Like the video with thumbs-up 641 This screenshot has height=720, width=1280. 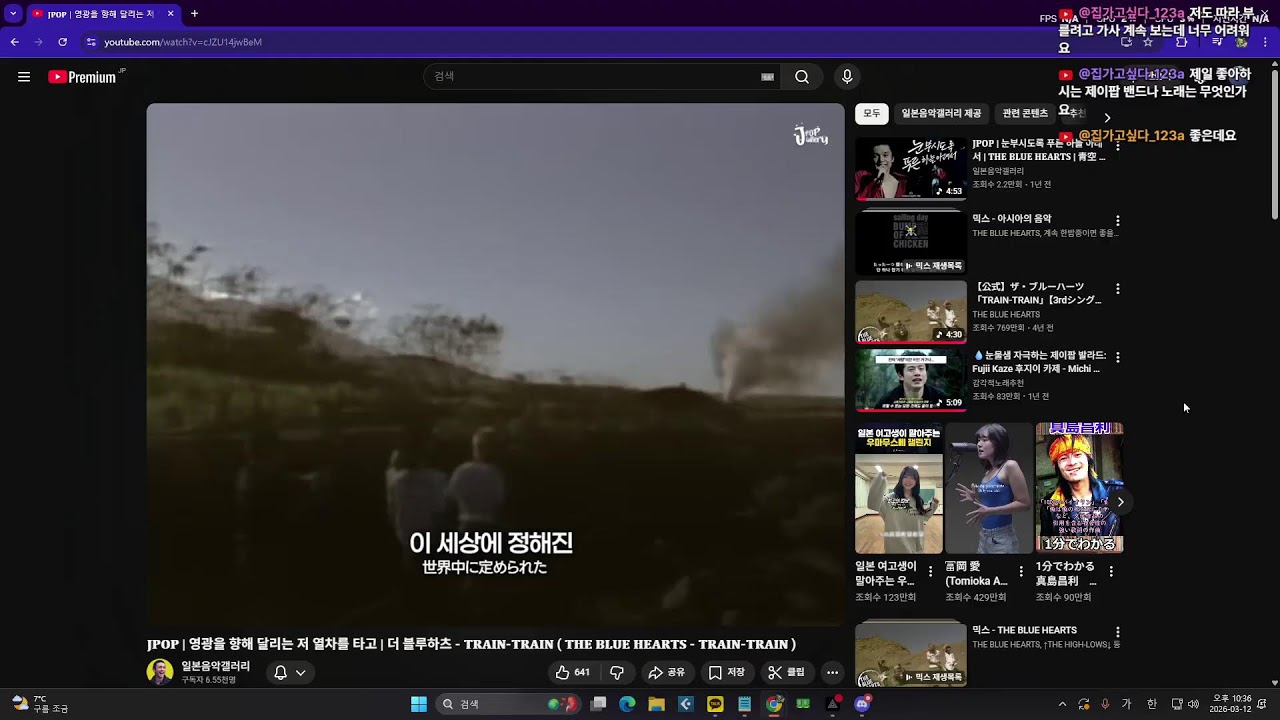point(573,673)
